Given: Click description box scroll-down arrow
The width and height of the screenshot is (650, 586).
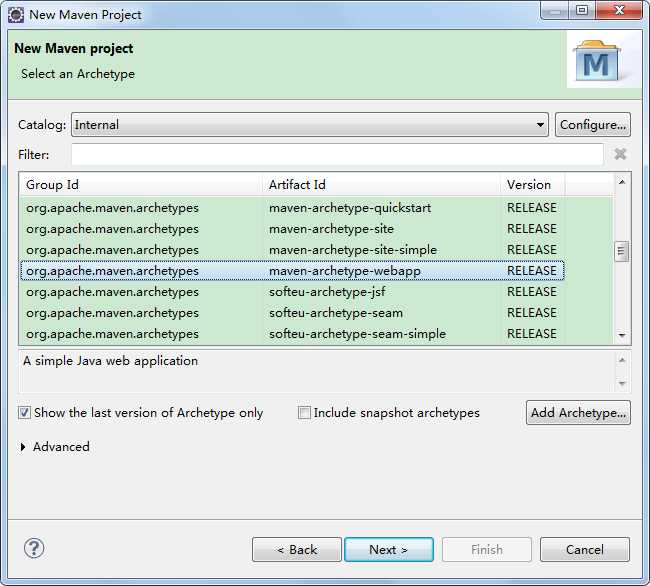Looking at the screenshot, I should click(x=622, y=383).
